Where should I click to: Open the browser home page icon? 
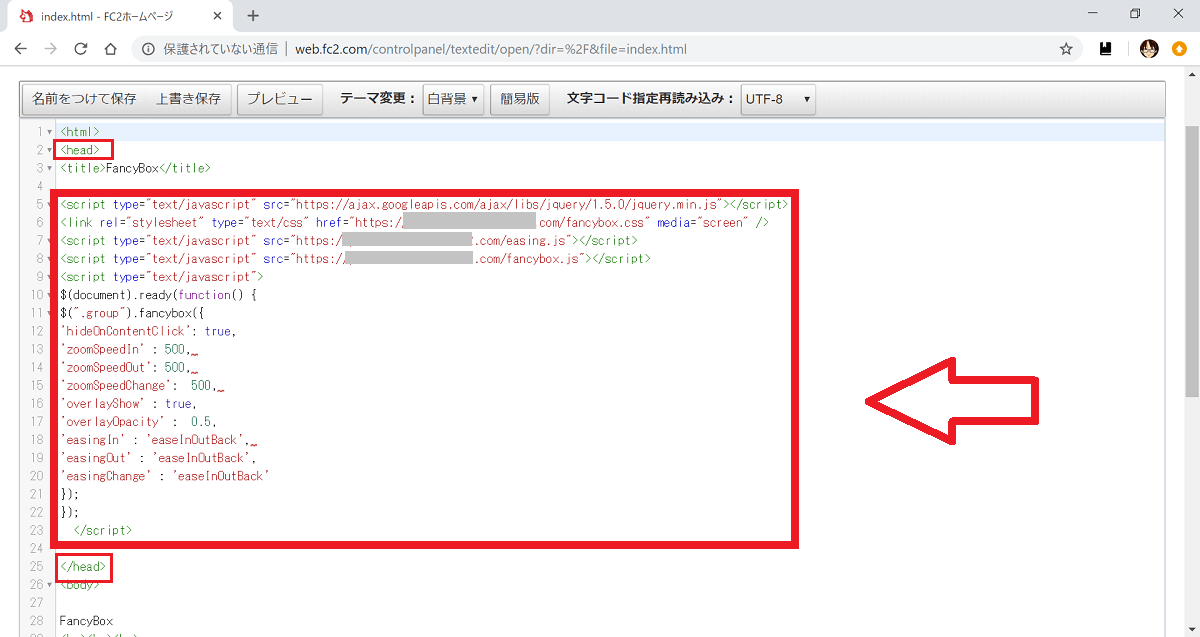[111, 48]
